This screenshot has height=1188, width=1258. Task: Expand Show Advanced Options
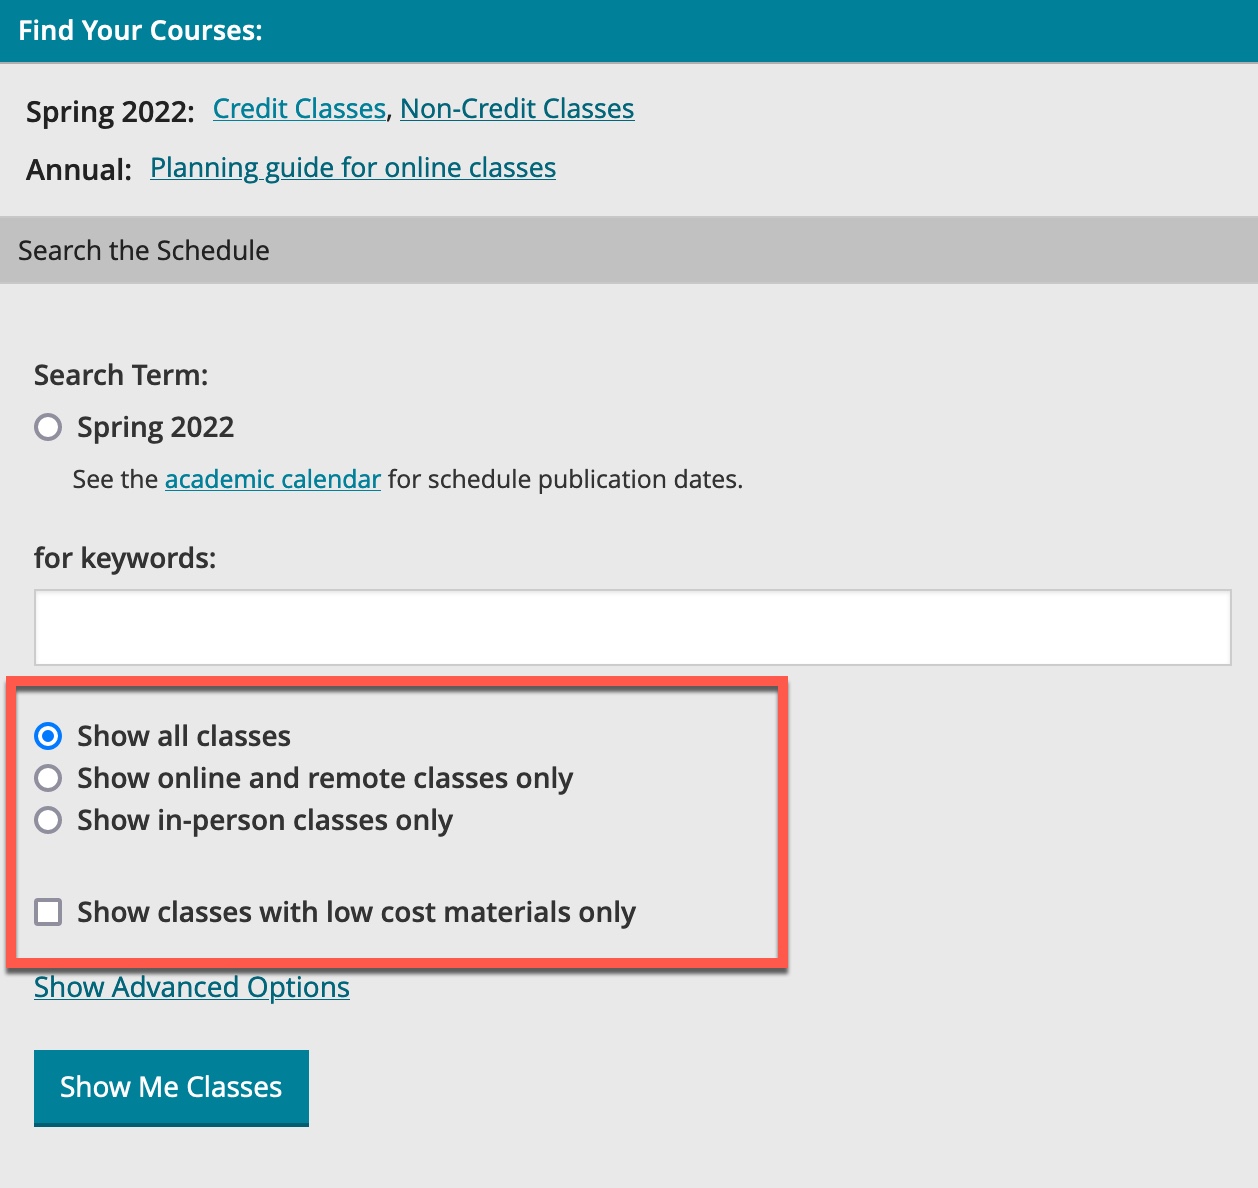coord(191,987)
